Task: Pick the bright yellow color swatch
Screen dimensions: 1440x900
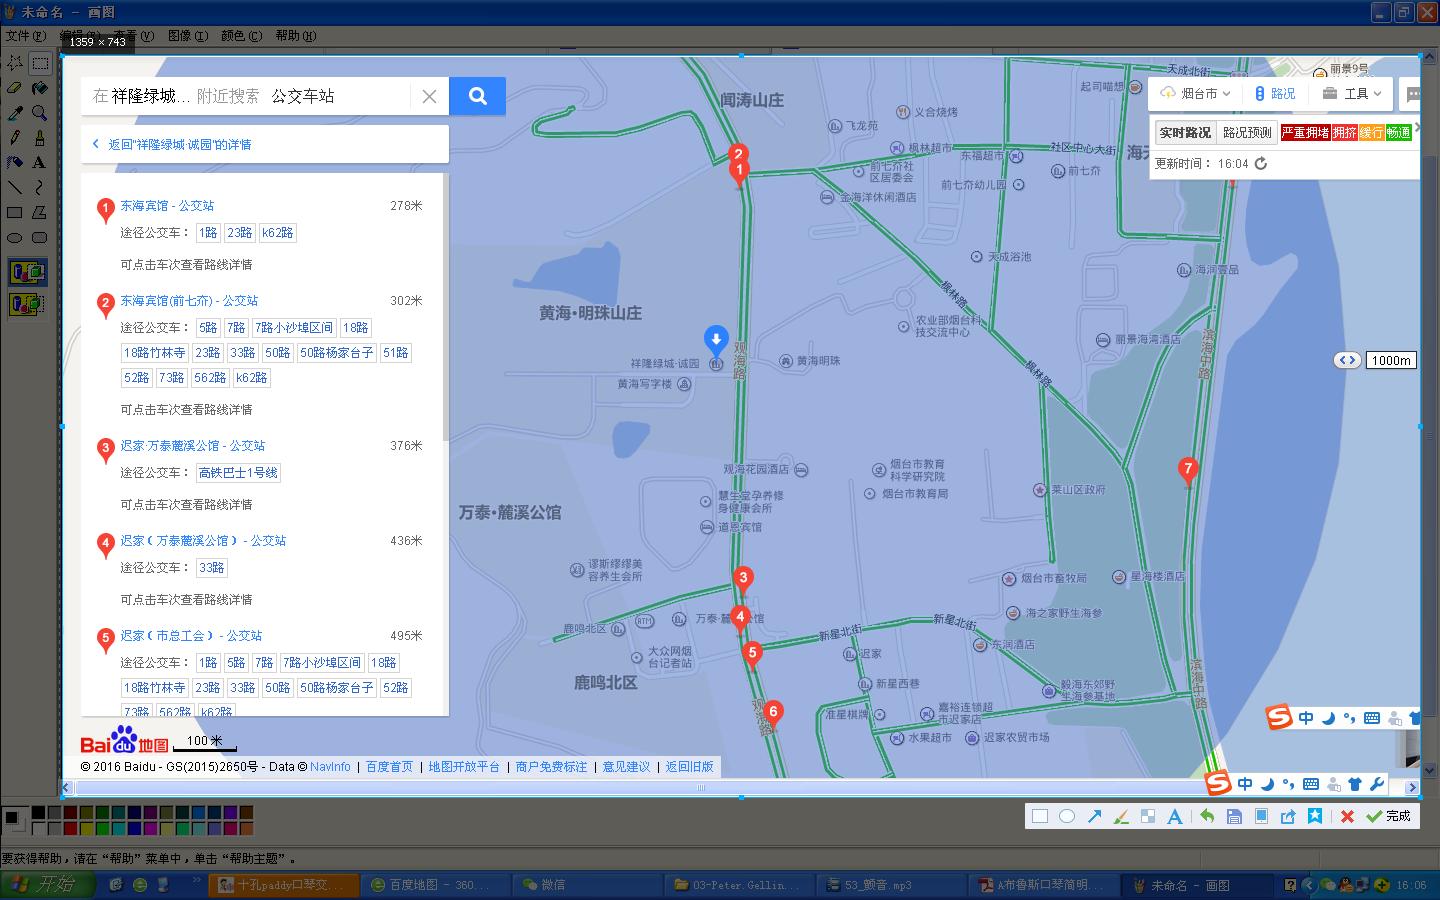Action: (x=86, y=828)
